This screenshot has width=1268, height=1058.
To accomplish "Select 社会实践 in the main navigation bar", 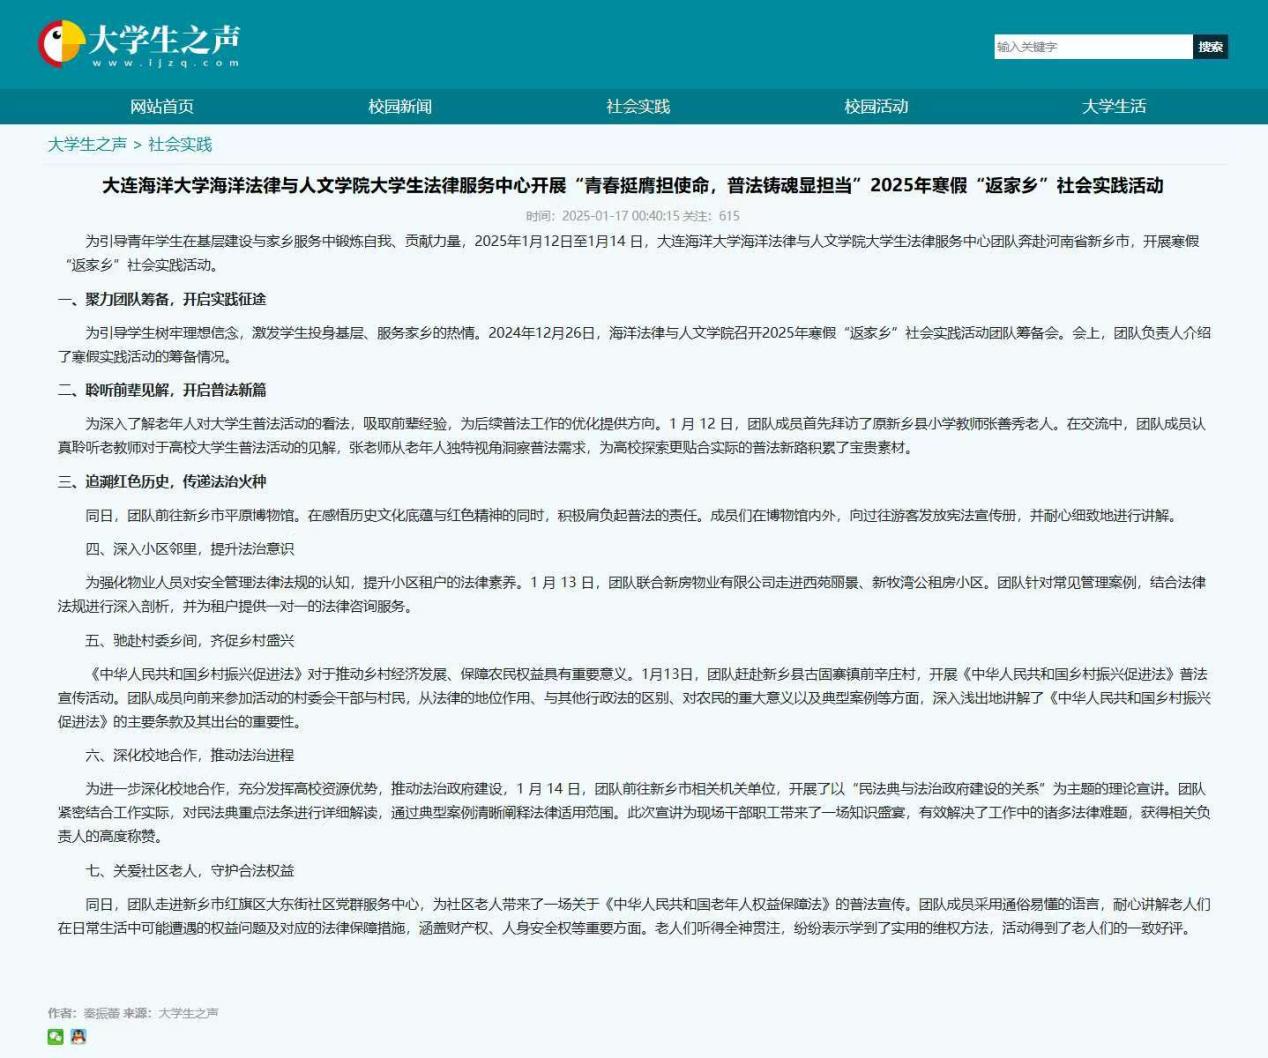I will 638,107.
